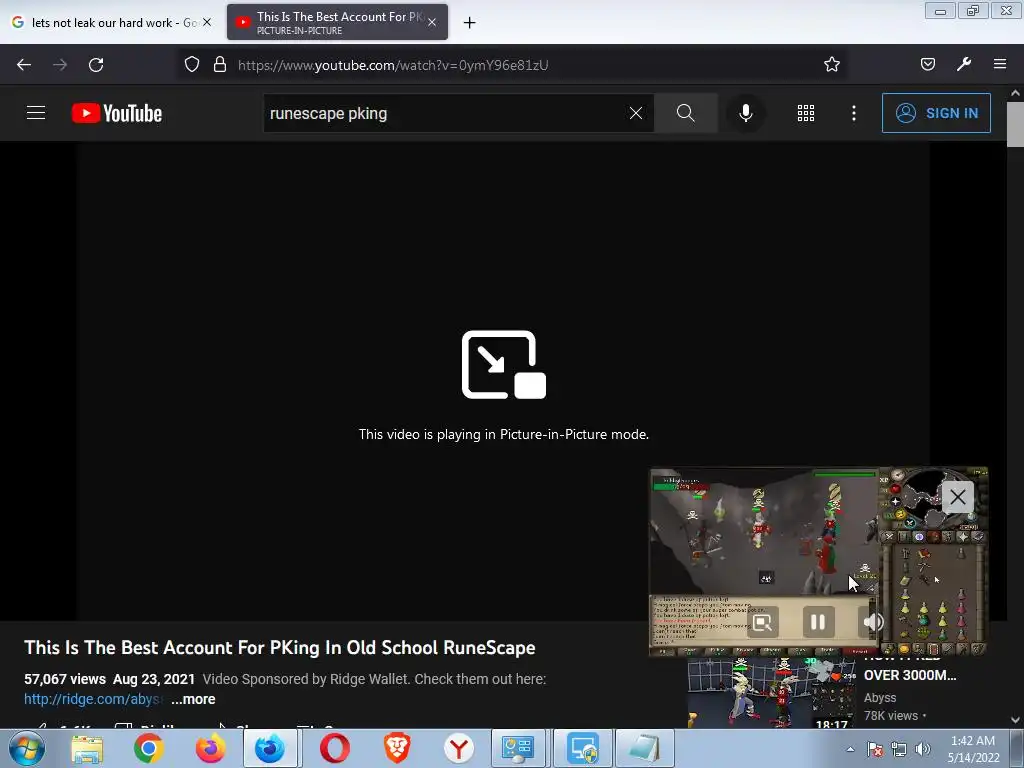Open Windows Explorer from taskbar
This screenshot has width=1024, height=768.
click(87, 748)
